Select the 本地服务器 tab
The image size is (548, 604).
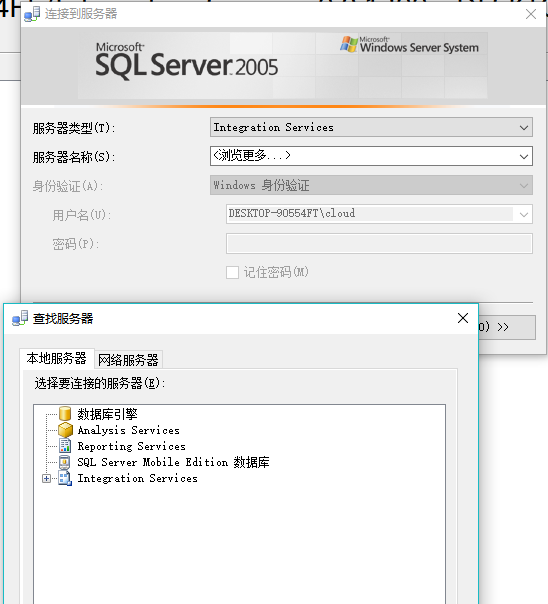pyautogui.click(x=57, y=359)
